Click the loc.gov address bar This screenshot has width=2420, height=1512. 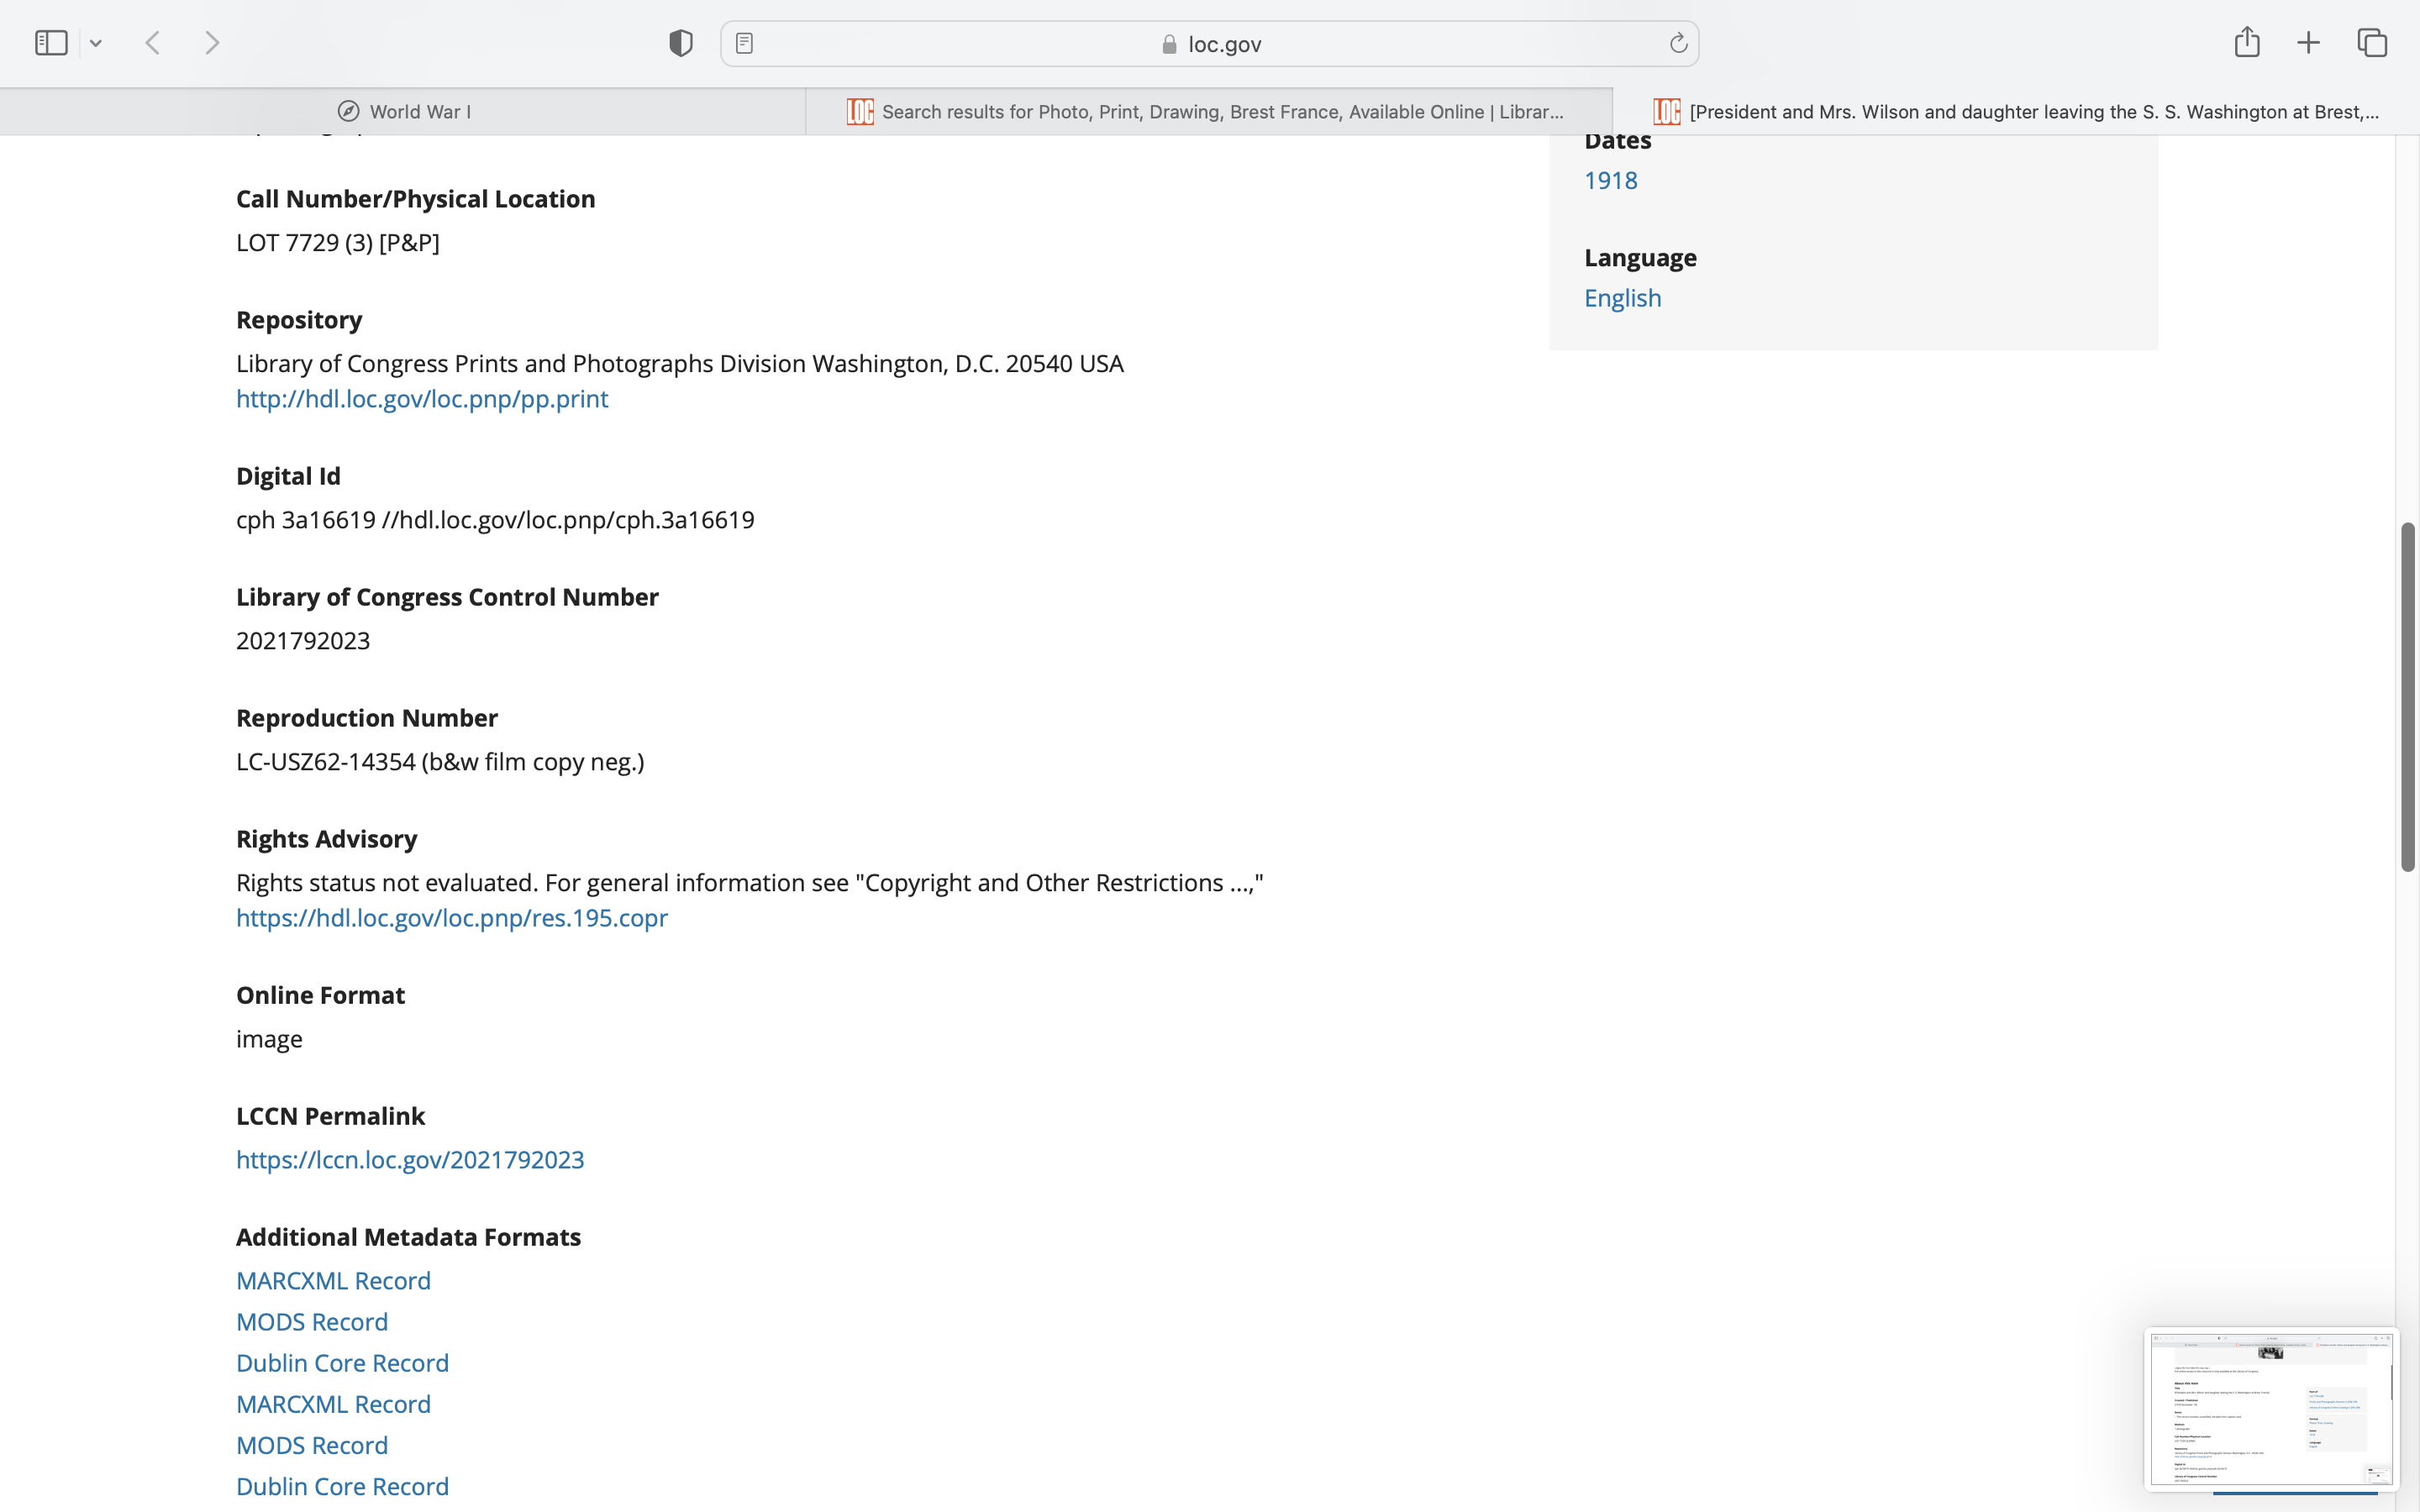(1210, 44)
